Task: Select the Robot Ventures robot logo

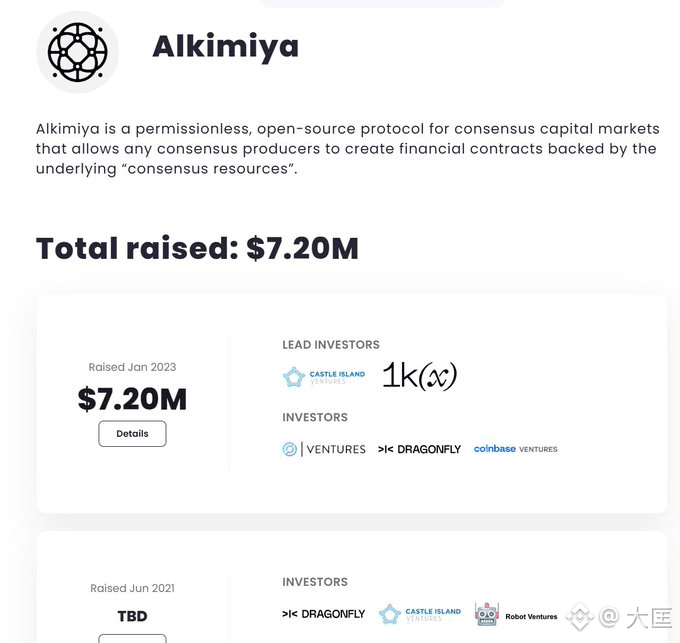Action: point(487,614)
